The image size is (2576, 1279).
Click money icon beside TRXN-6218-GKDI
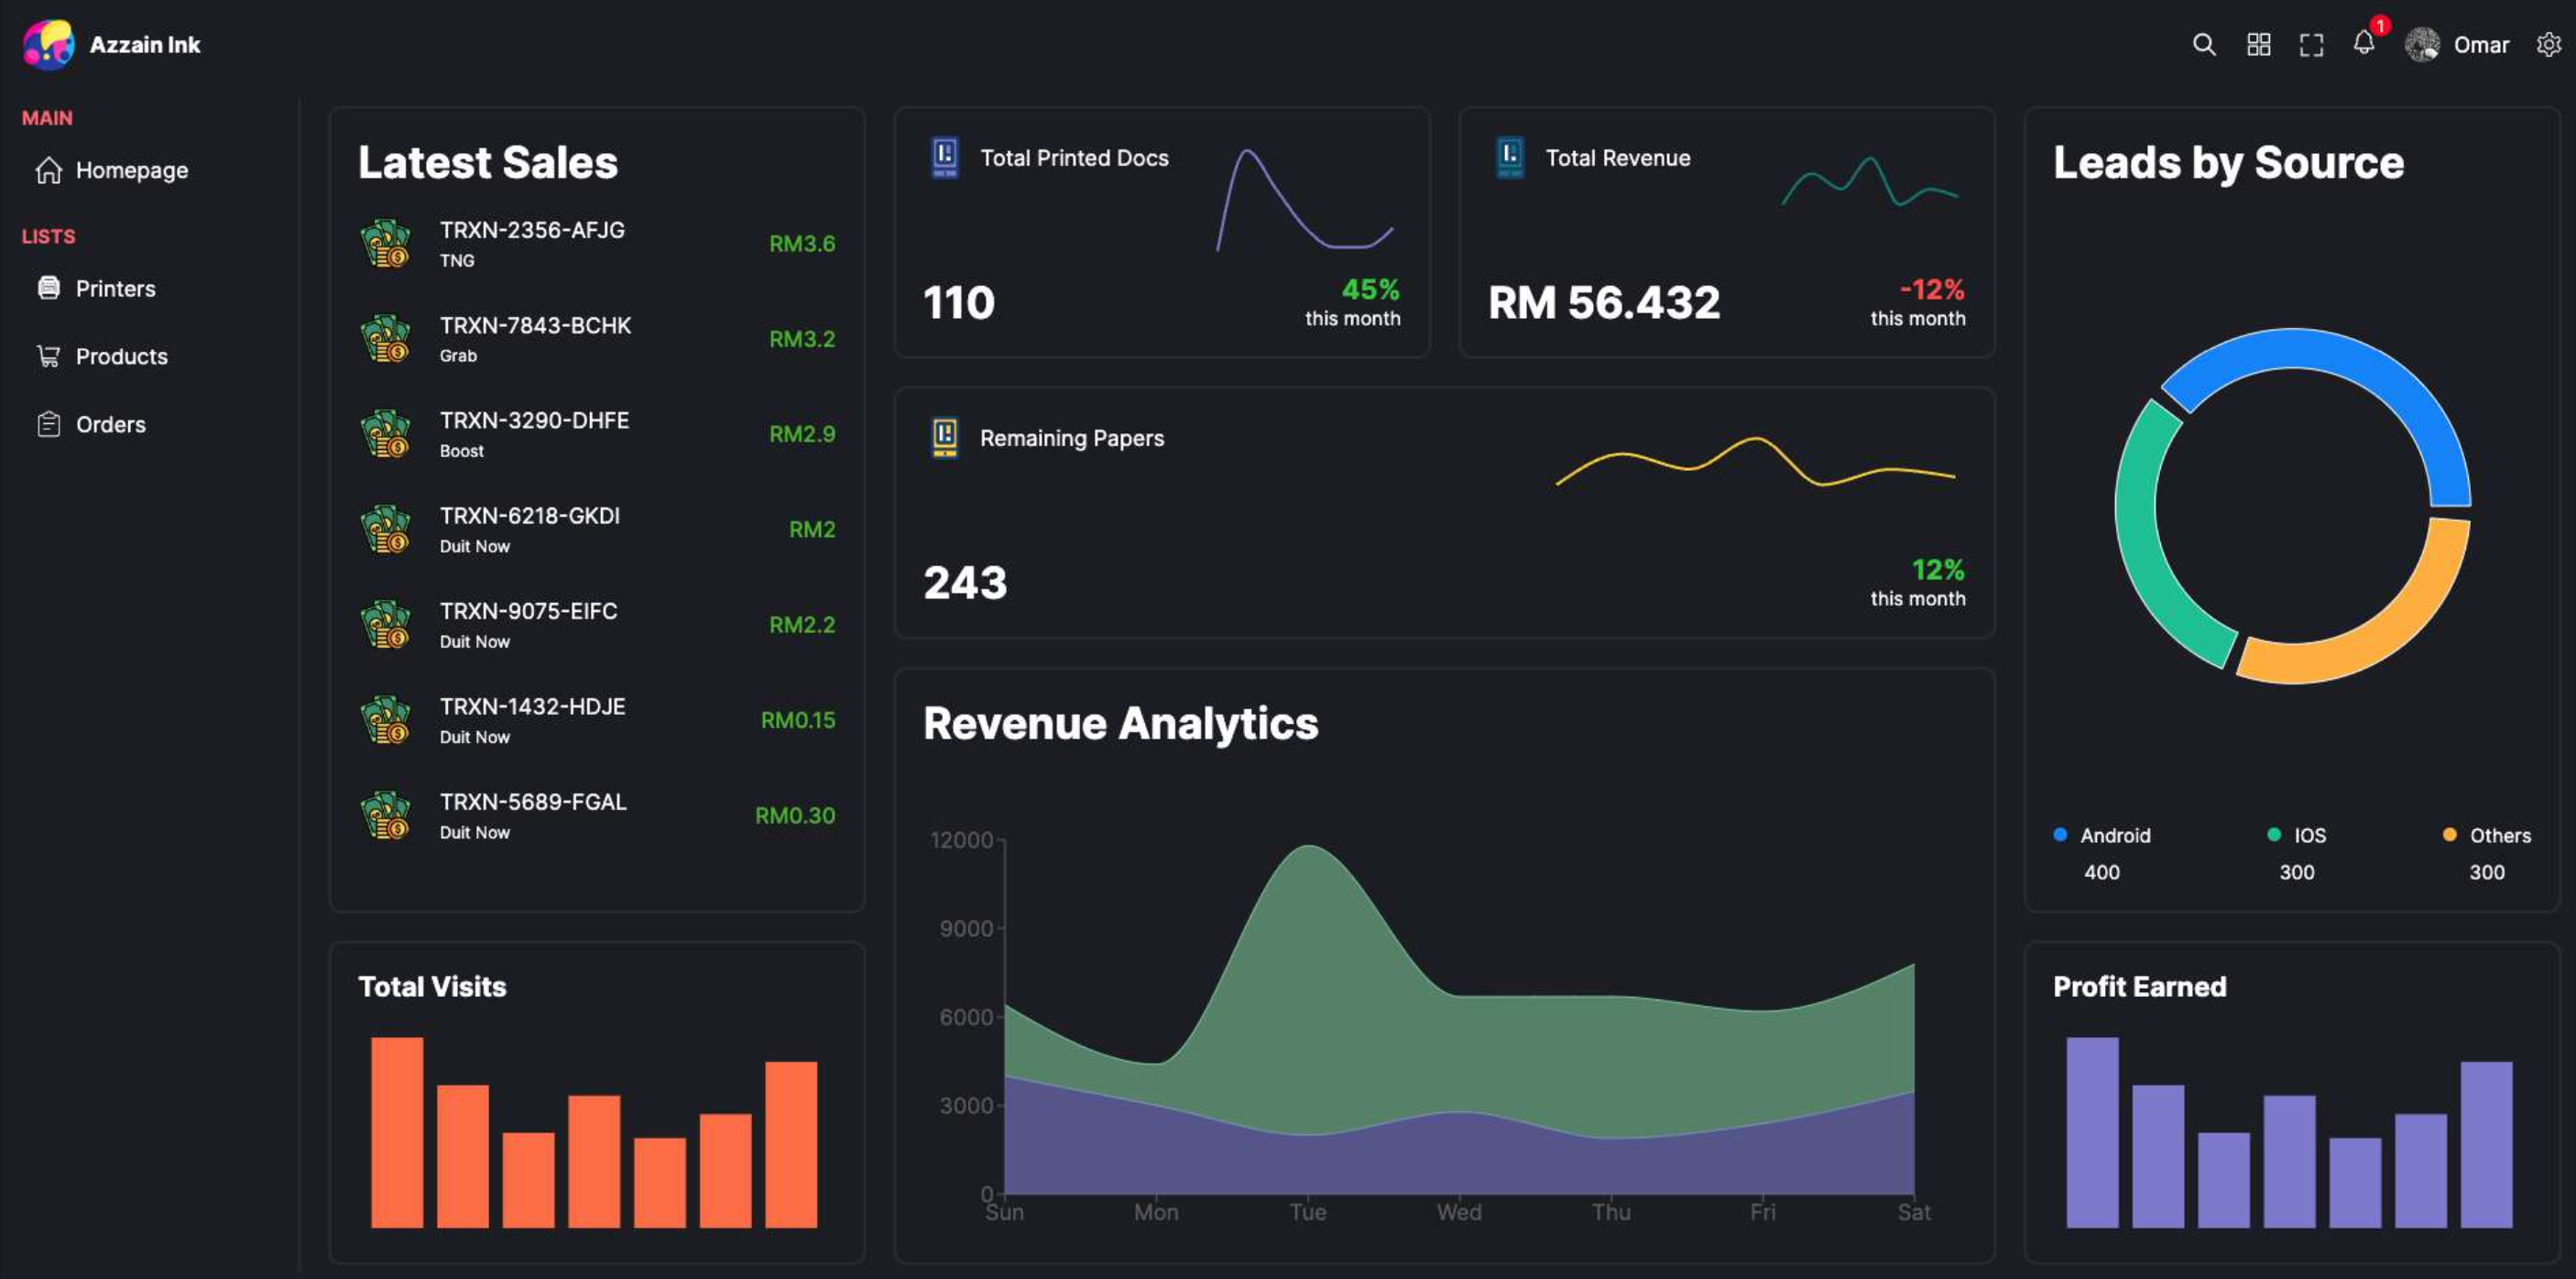(385, 529)
